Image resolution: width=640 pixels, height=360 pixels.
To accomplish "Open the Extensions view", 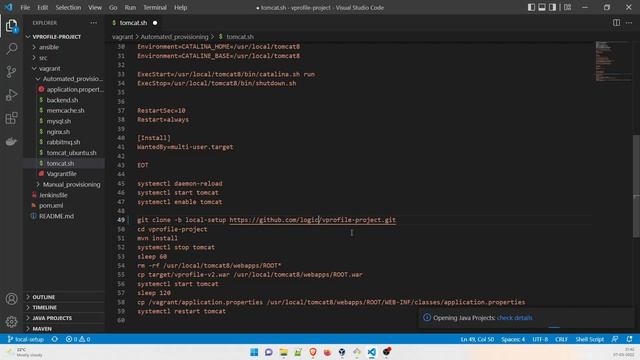I will point(11,118).
